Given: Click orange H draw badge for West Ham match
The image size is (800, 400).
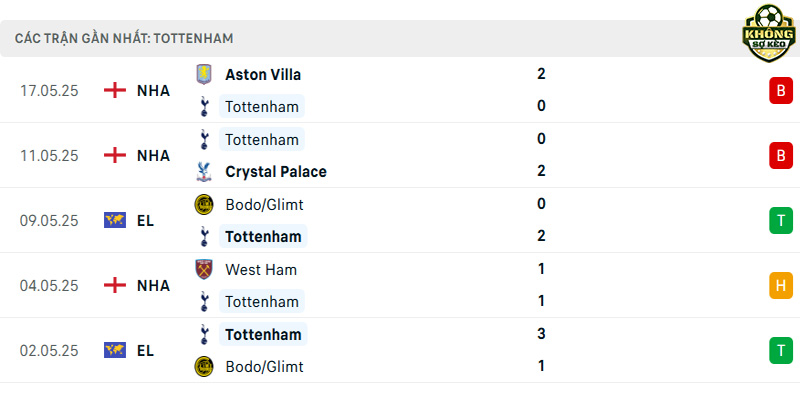Looking at the screenshot, I should (781, 286).
